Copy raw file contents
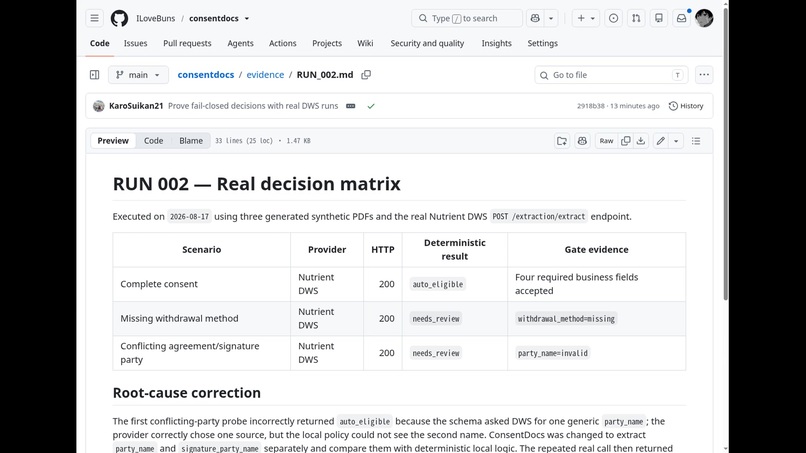 pyautogui.click(x=626, y=141)
